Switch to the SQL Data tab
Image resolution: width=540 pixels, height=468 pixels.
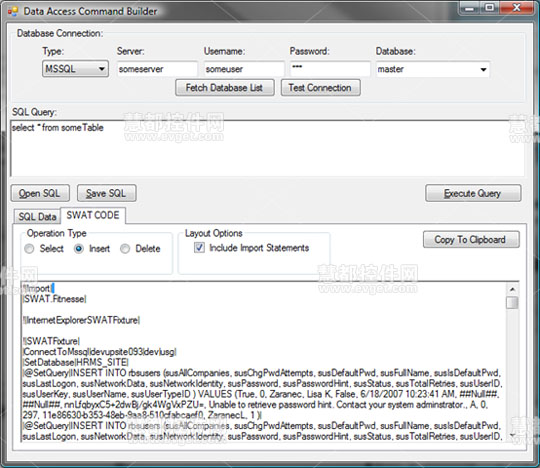(37, 217)
